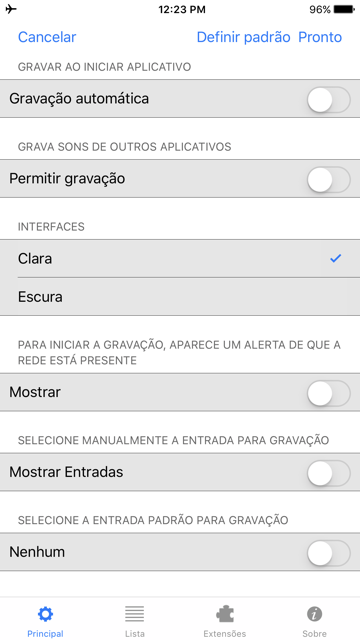
Task: Tap the Cancelar button
Action: tap(47, 37)
